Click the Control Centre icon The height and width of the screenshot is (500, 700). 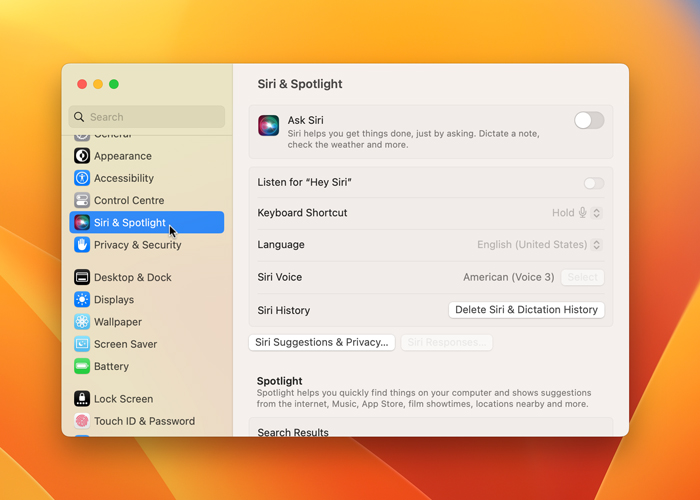(x=82, y=200)
